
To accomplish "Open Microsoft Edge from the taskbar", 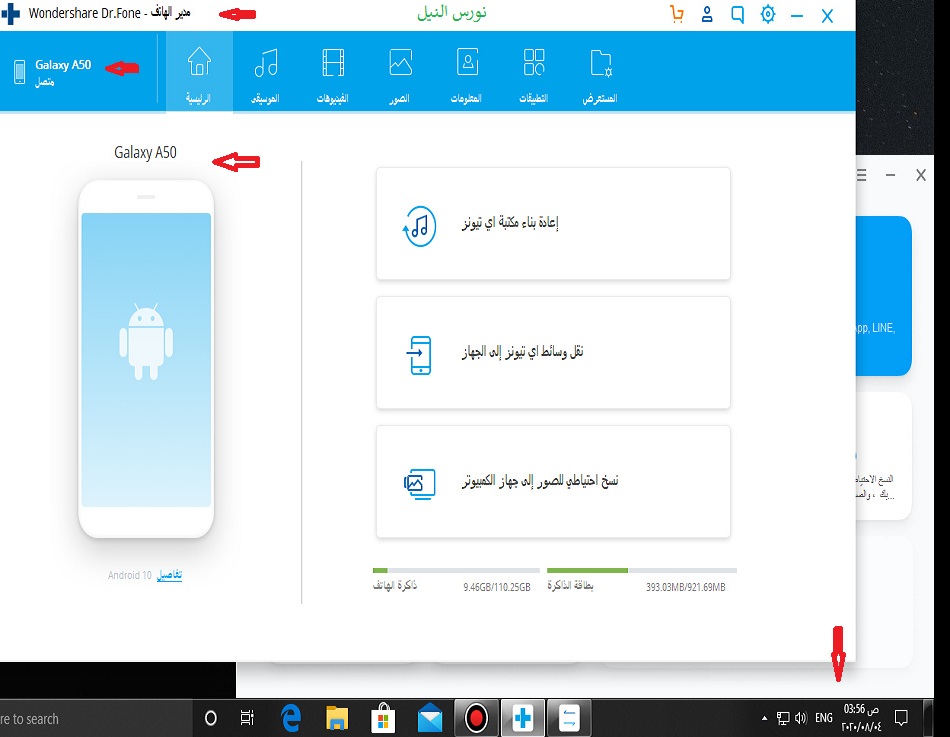I will [x=291, y=718].
